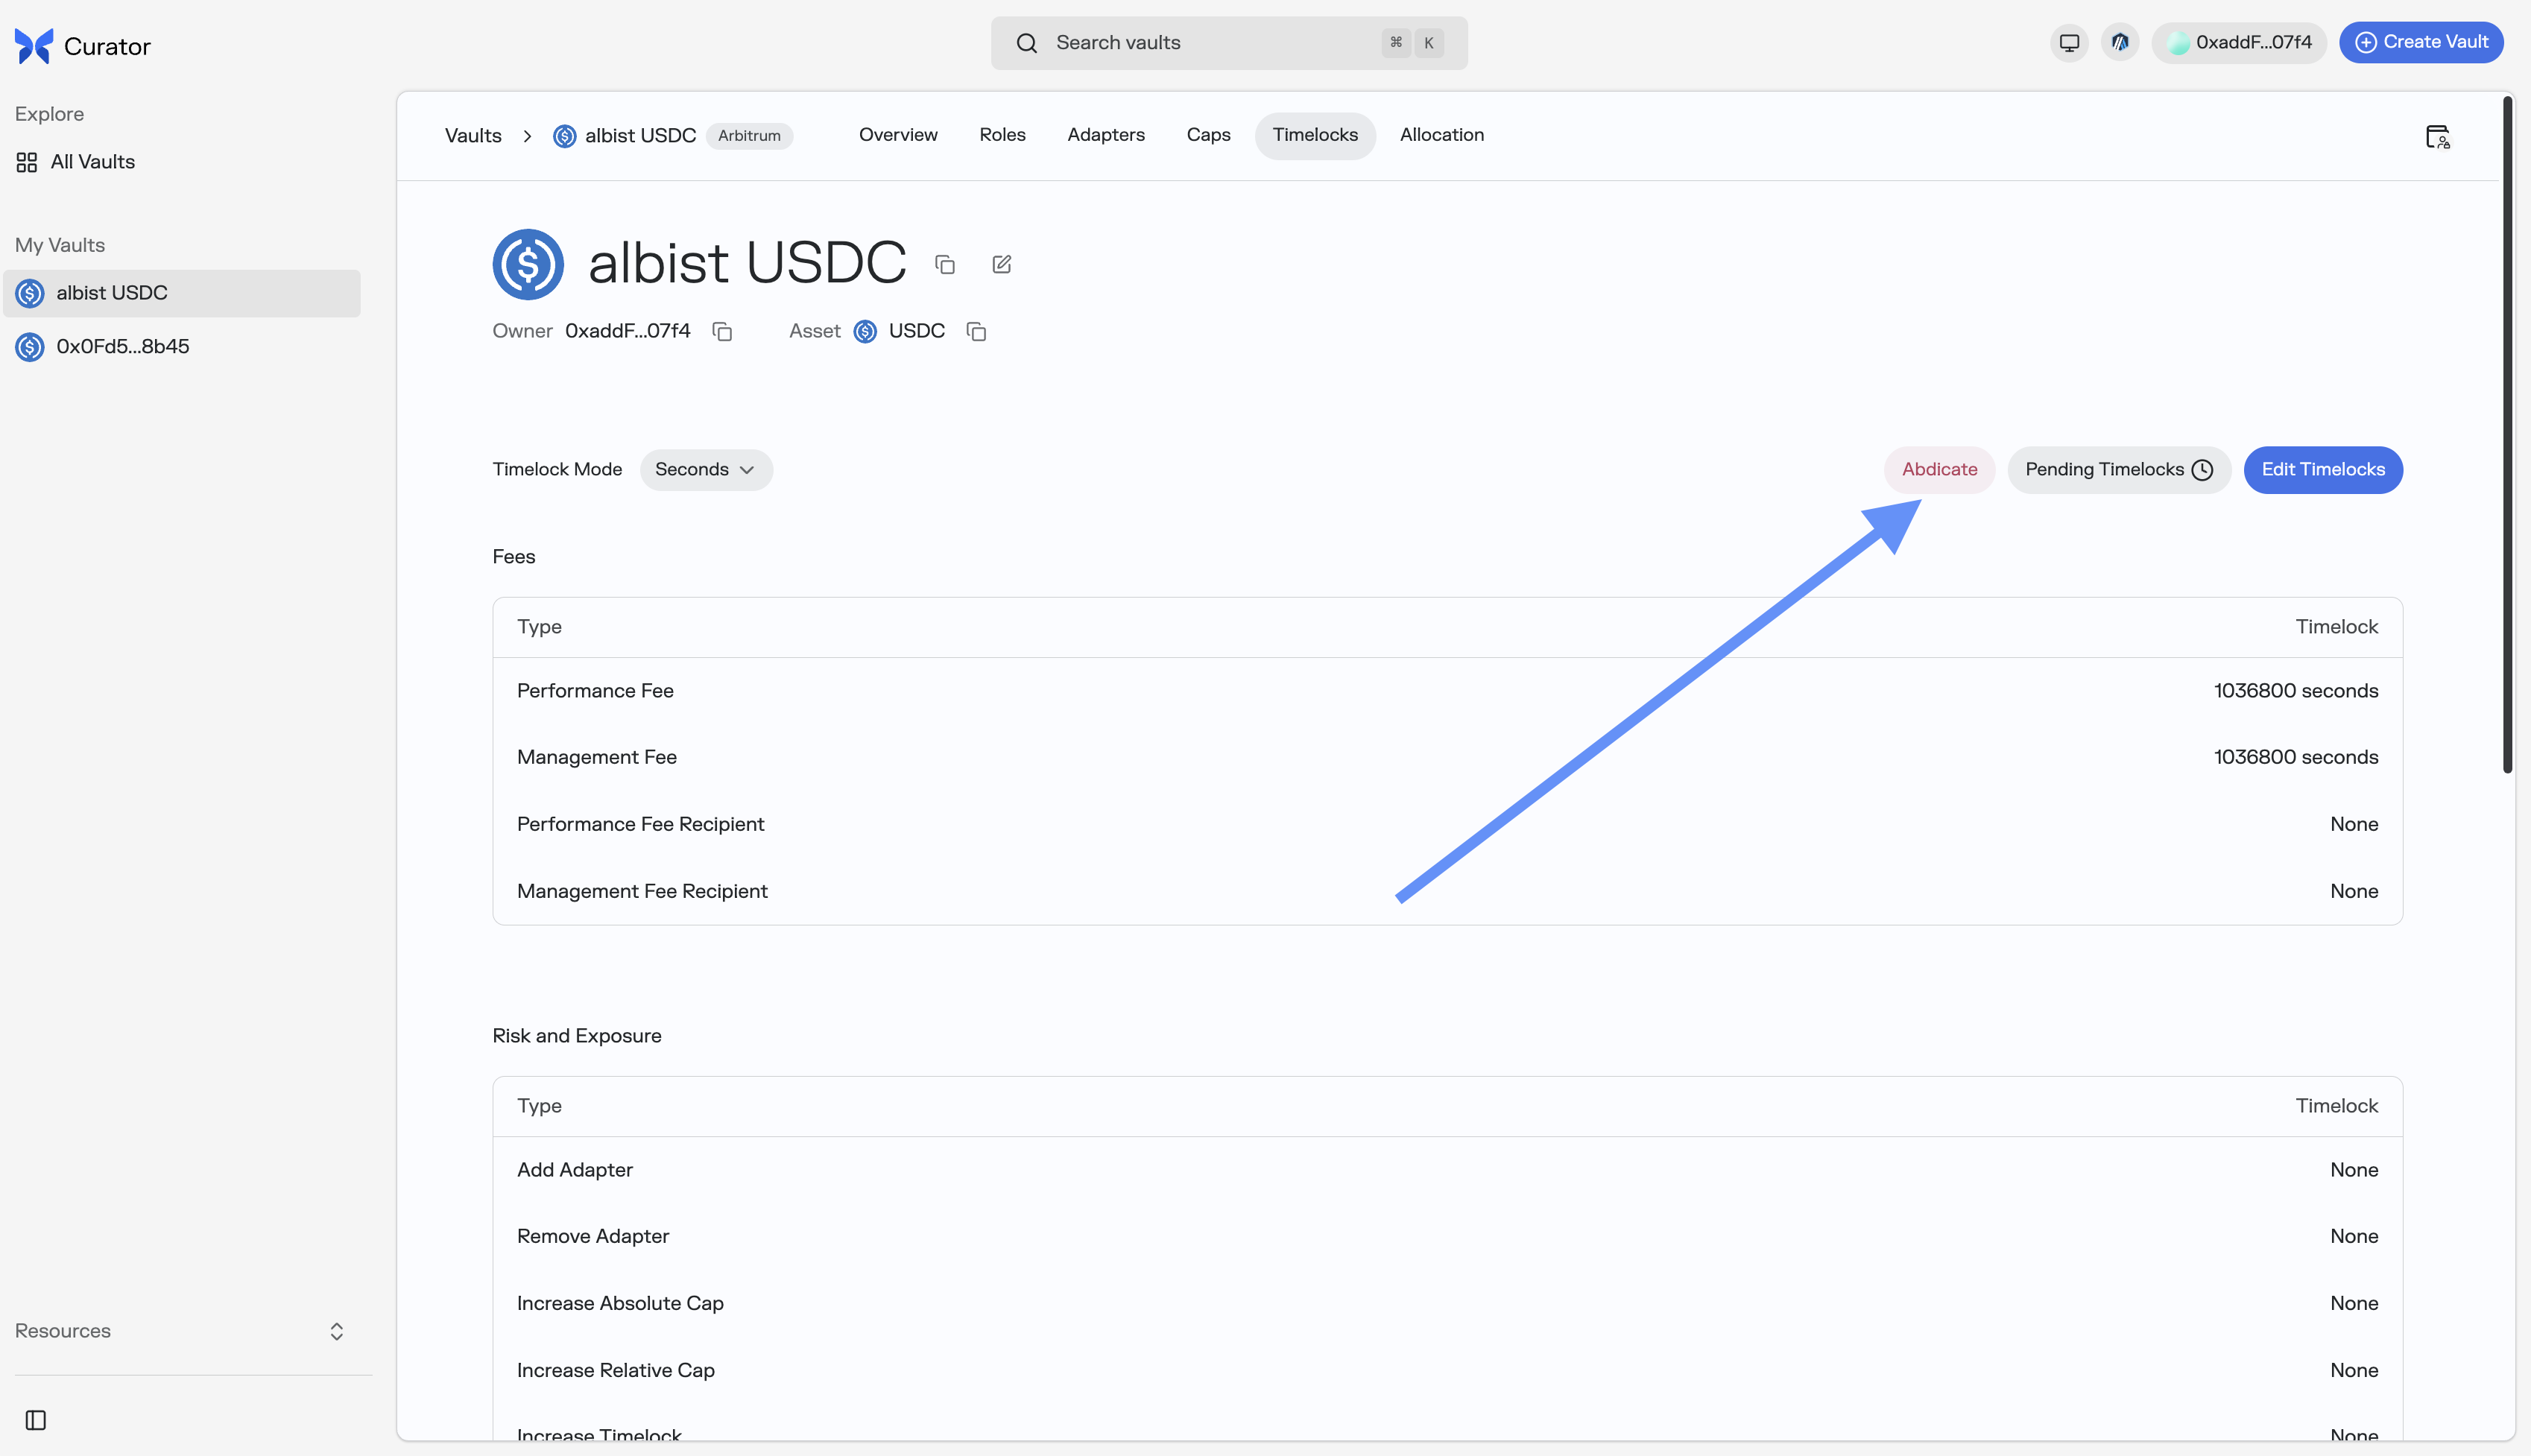This screenshot has width=2531, height=1456.
Task: Click the monitor display icon in header
Action: (x=2068, y=43)
